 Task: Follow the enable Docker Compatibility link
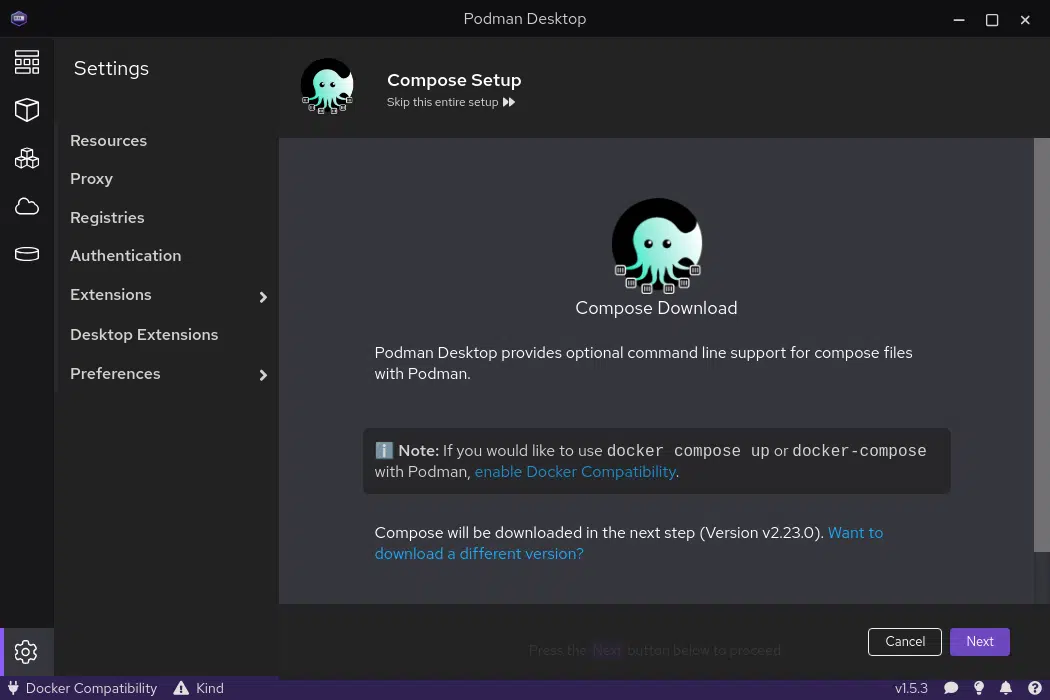coord(575,472)
